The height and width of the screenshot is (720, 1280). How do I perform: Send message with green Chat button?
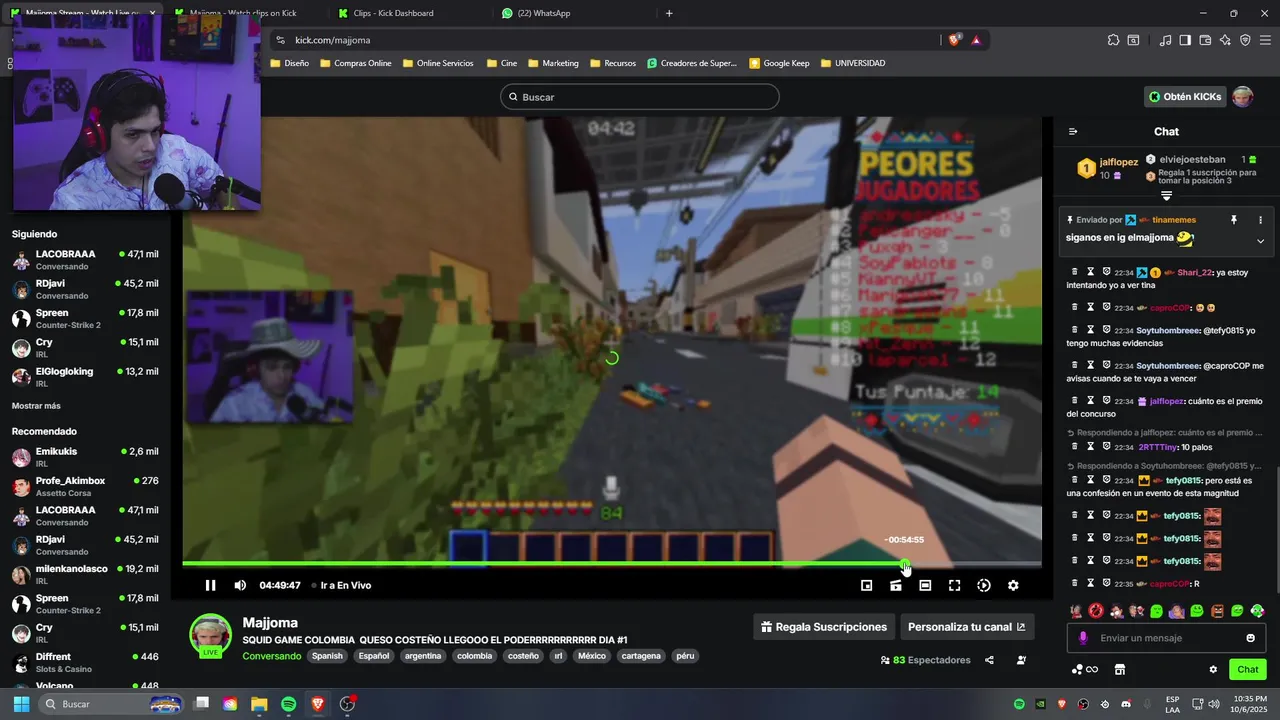[x=1248, y=670]
